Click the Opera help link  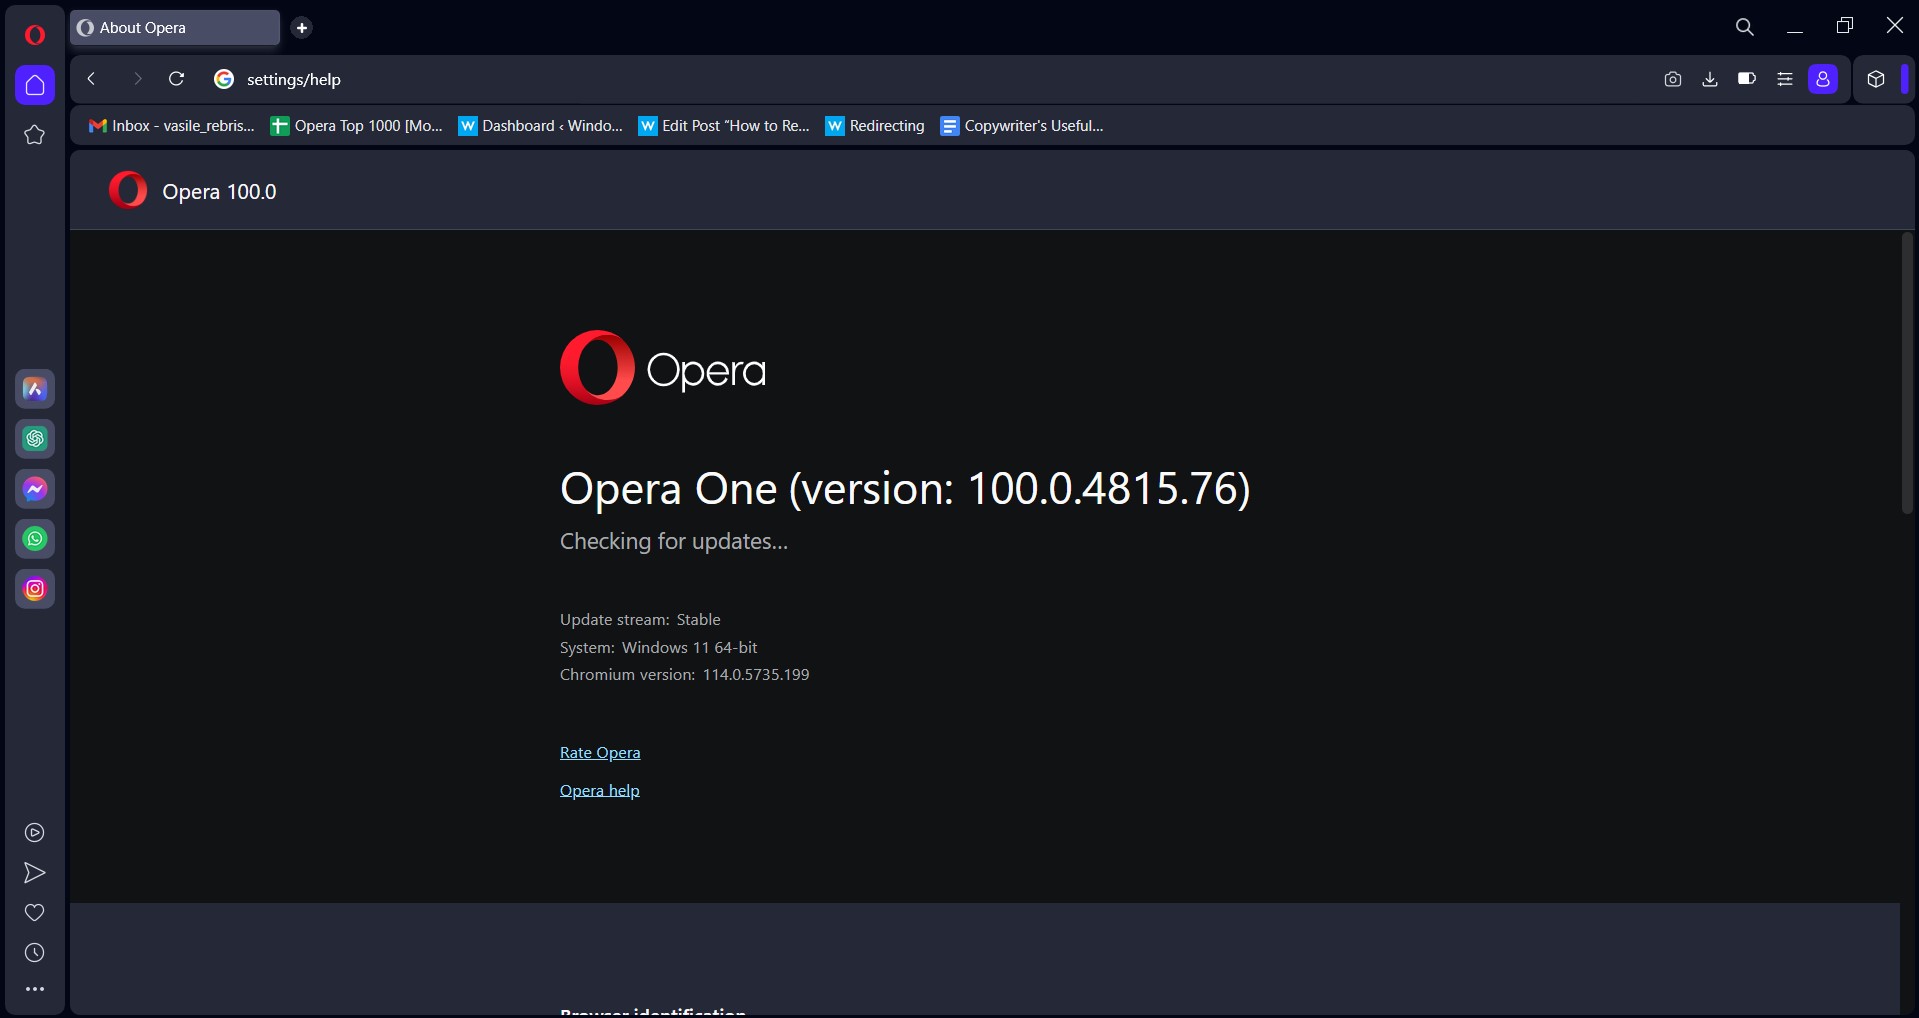[x=600, y=791]
